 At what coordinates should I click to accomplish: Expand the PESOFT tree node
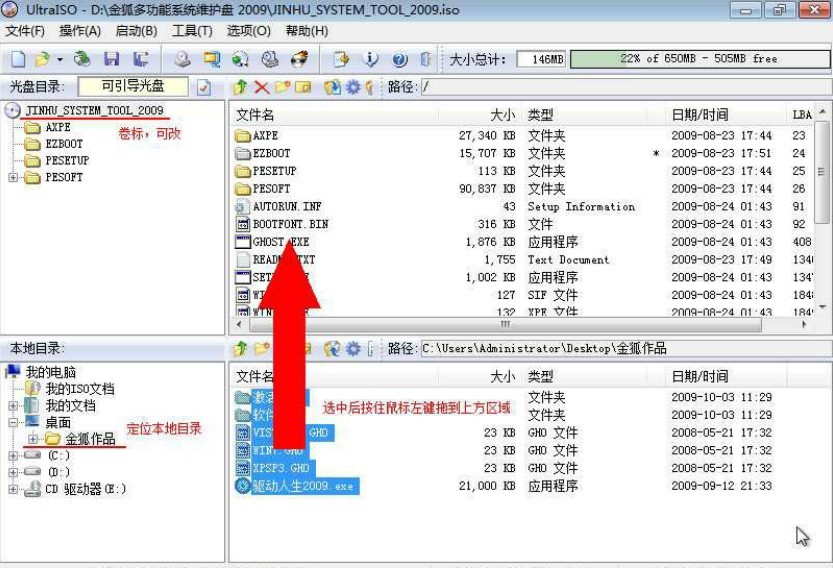pyautogui.click(x=13, y=177)
